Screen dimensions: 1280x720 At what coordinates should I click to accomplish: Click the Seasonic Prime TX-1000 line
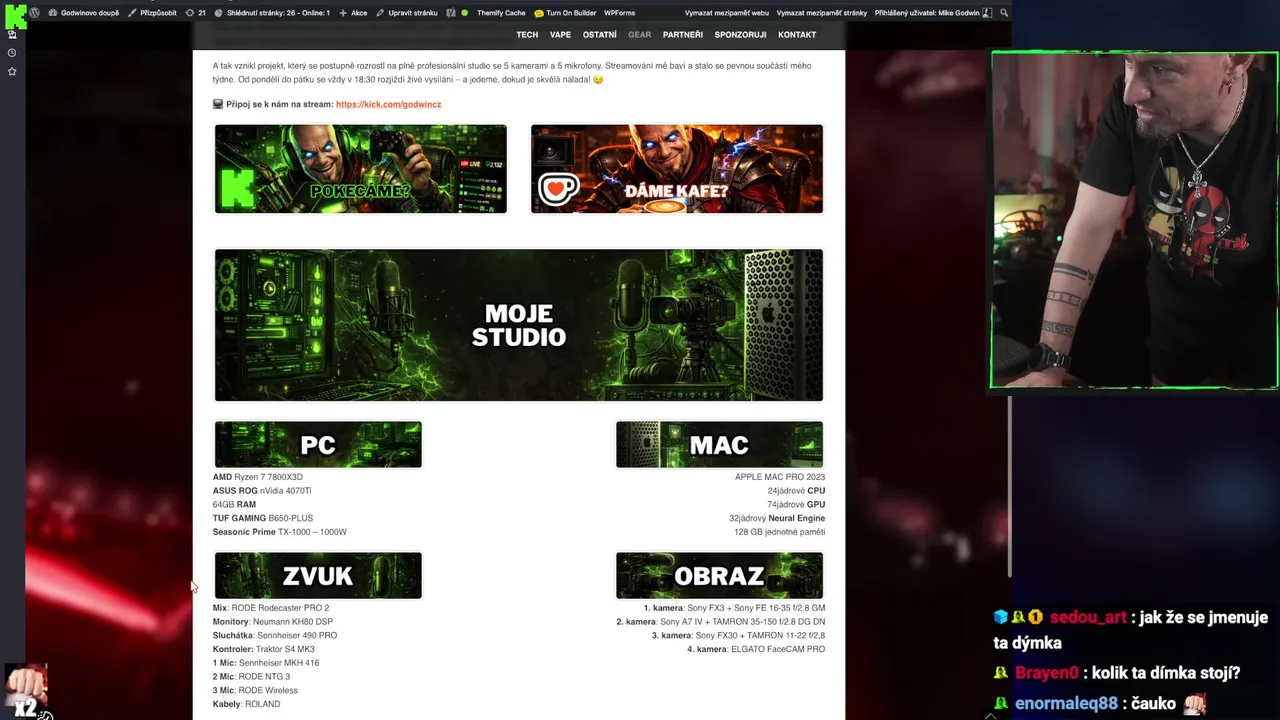[x=280, y=532]
